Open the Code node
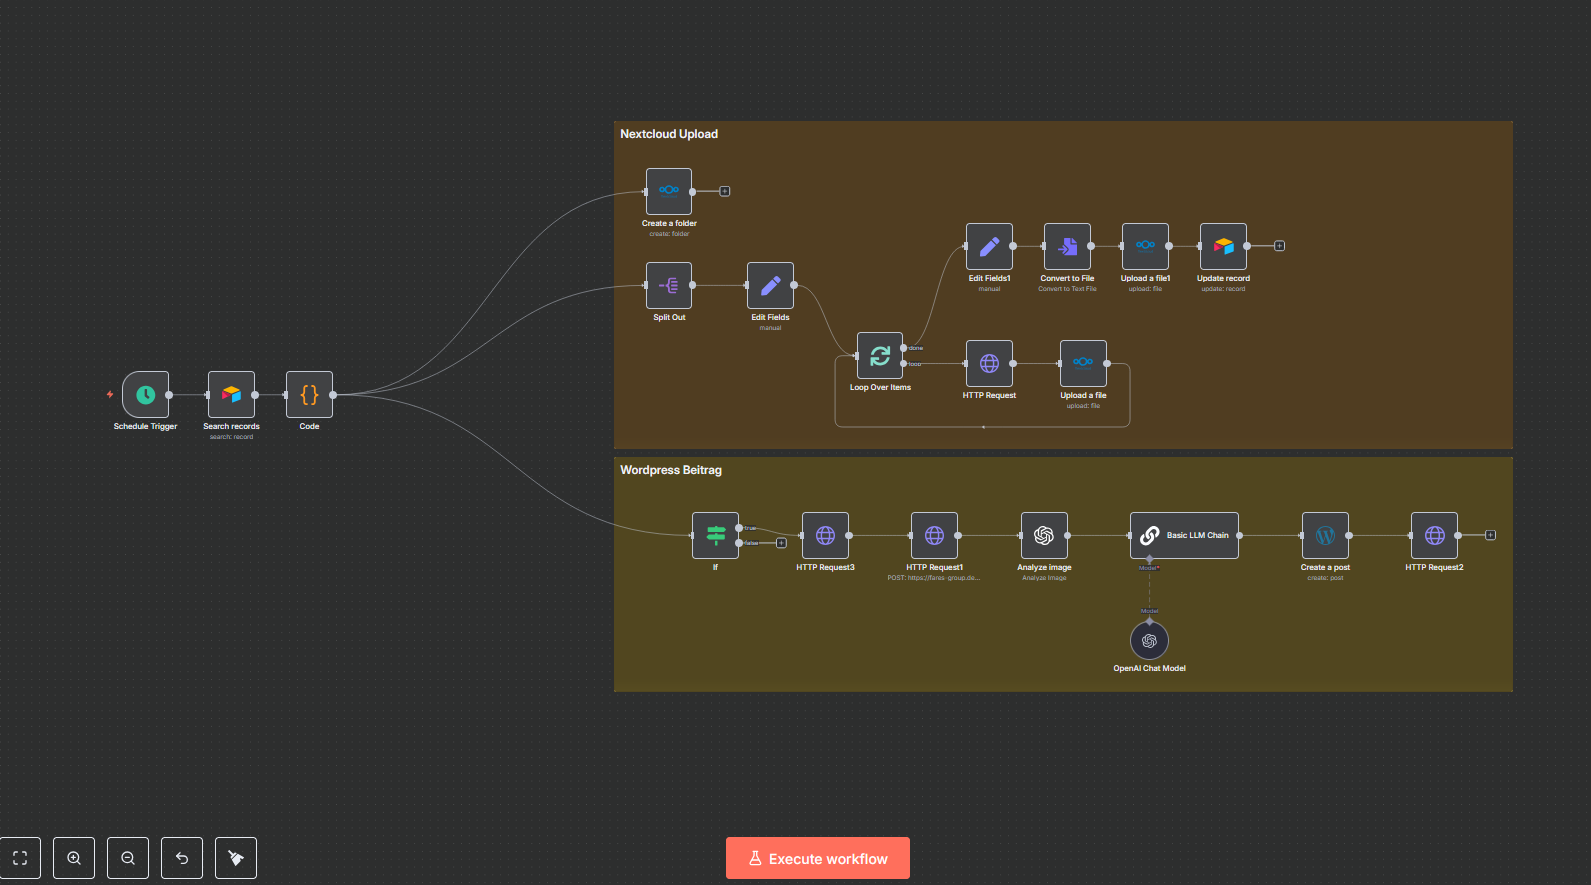This screenshot has height=885, width=1591. (x=309, y=395)
